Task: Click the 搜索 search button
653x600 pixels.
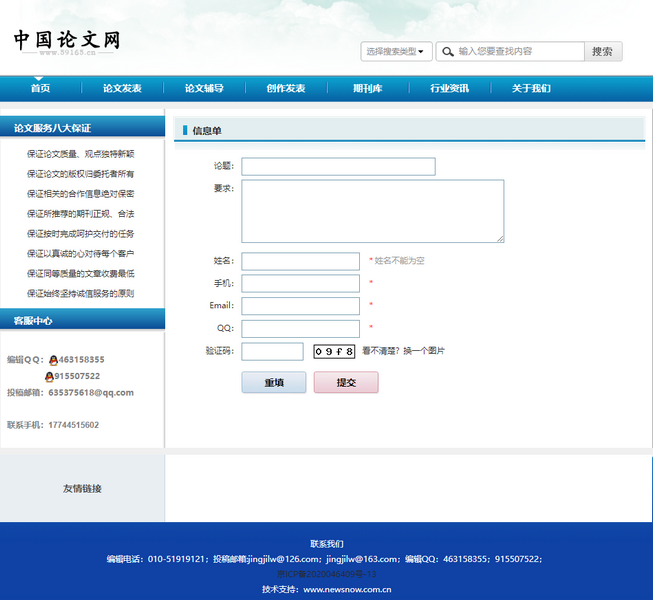Action: coord(603,51)
